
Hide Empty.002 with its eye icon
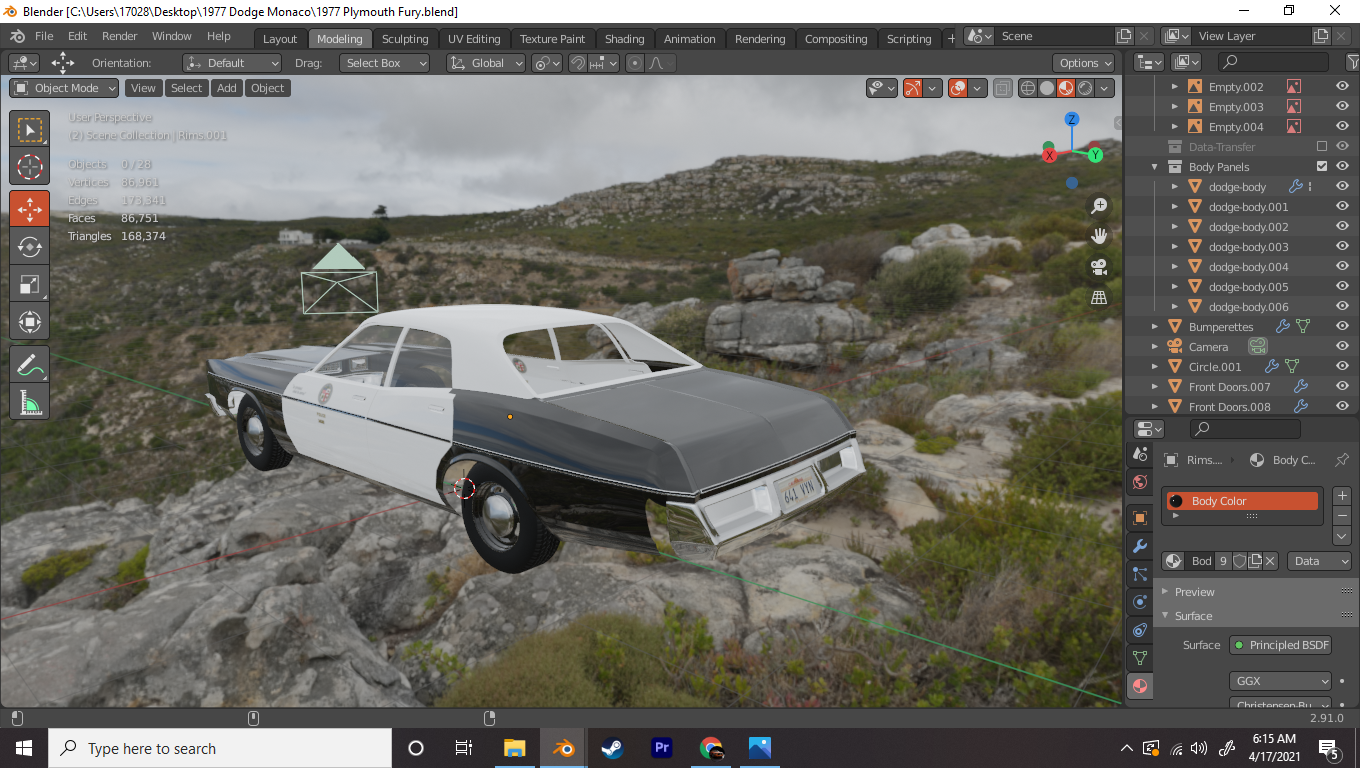[1342, 87]
